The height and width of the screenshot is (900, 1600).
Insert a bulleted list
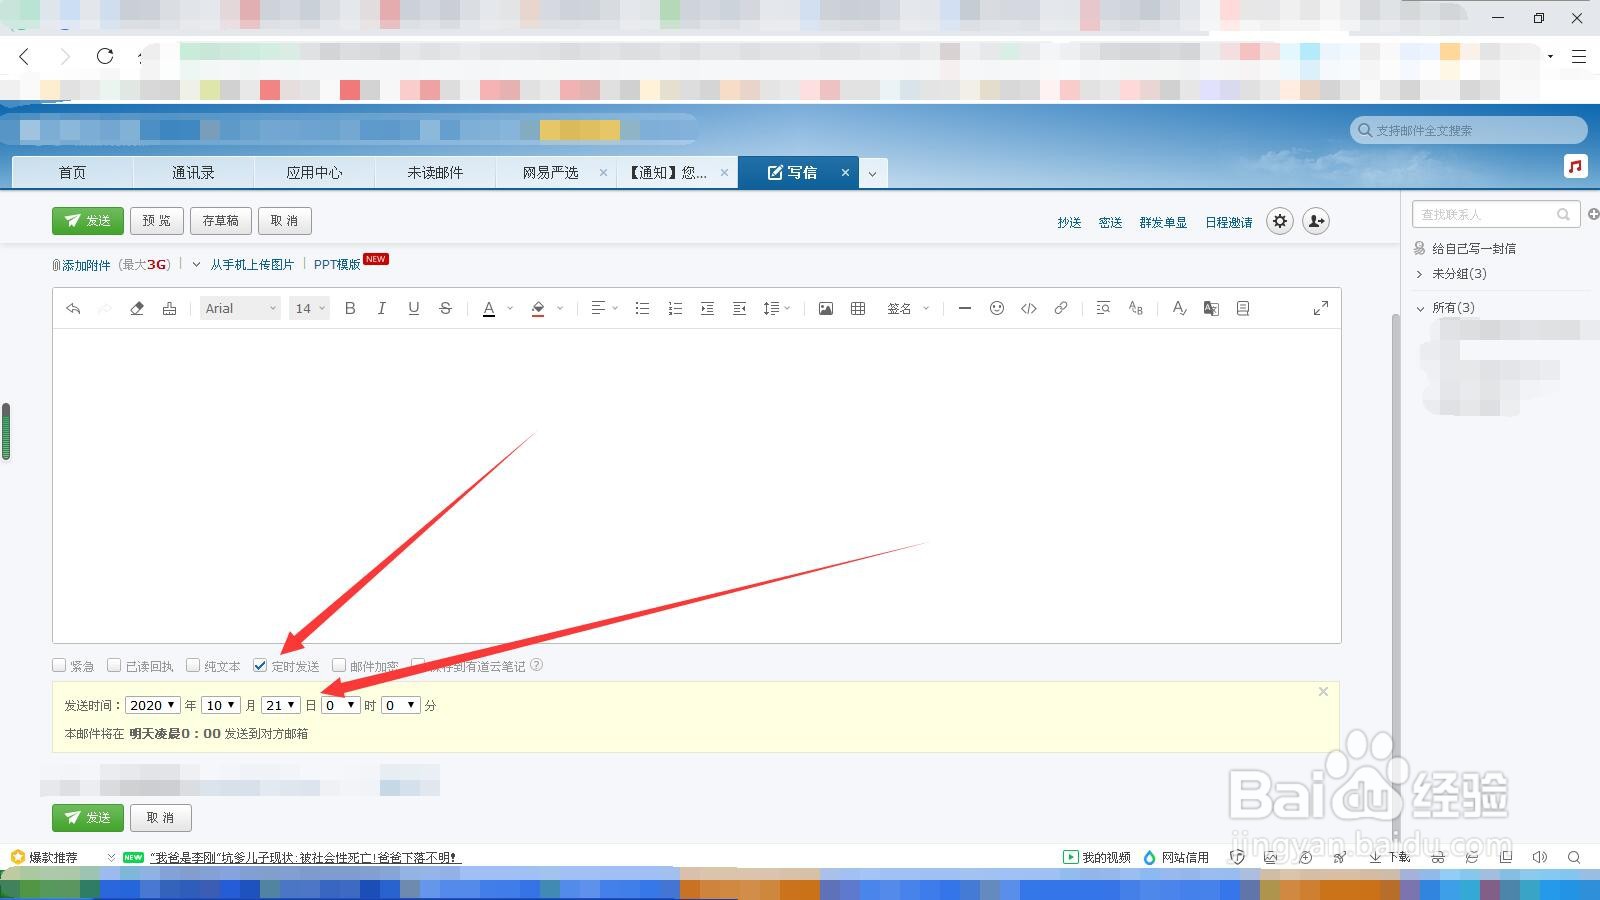pos(643,309)
